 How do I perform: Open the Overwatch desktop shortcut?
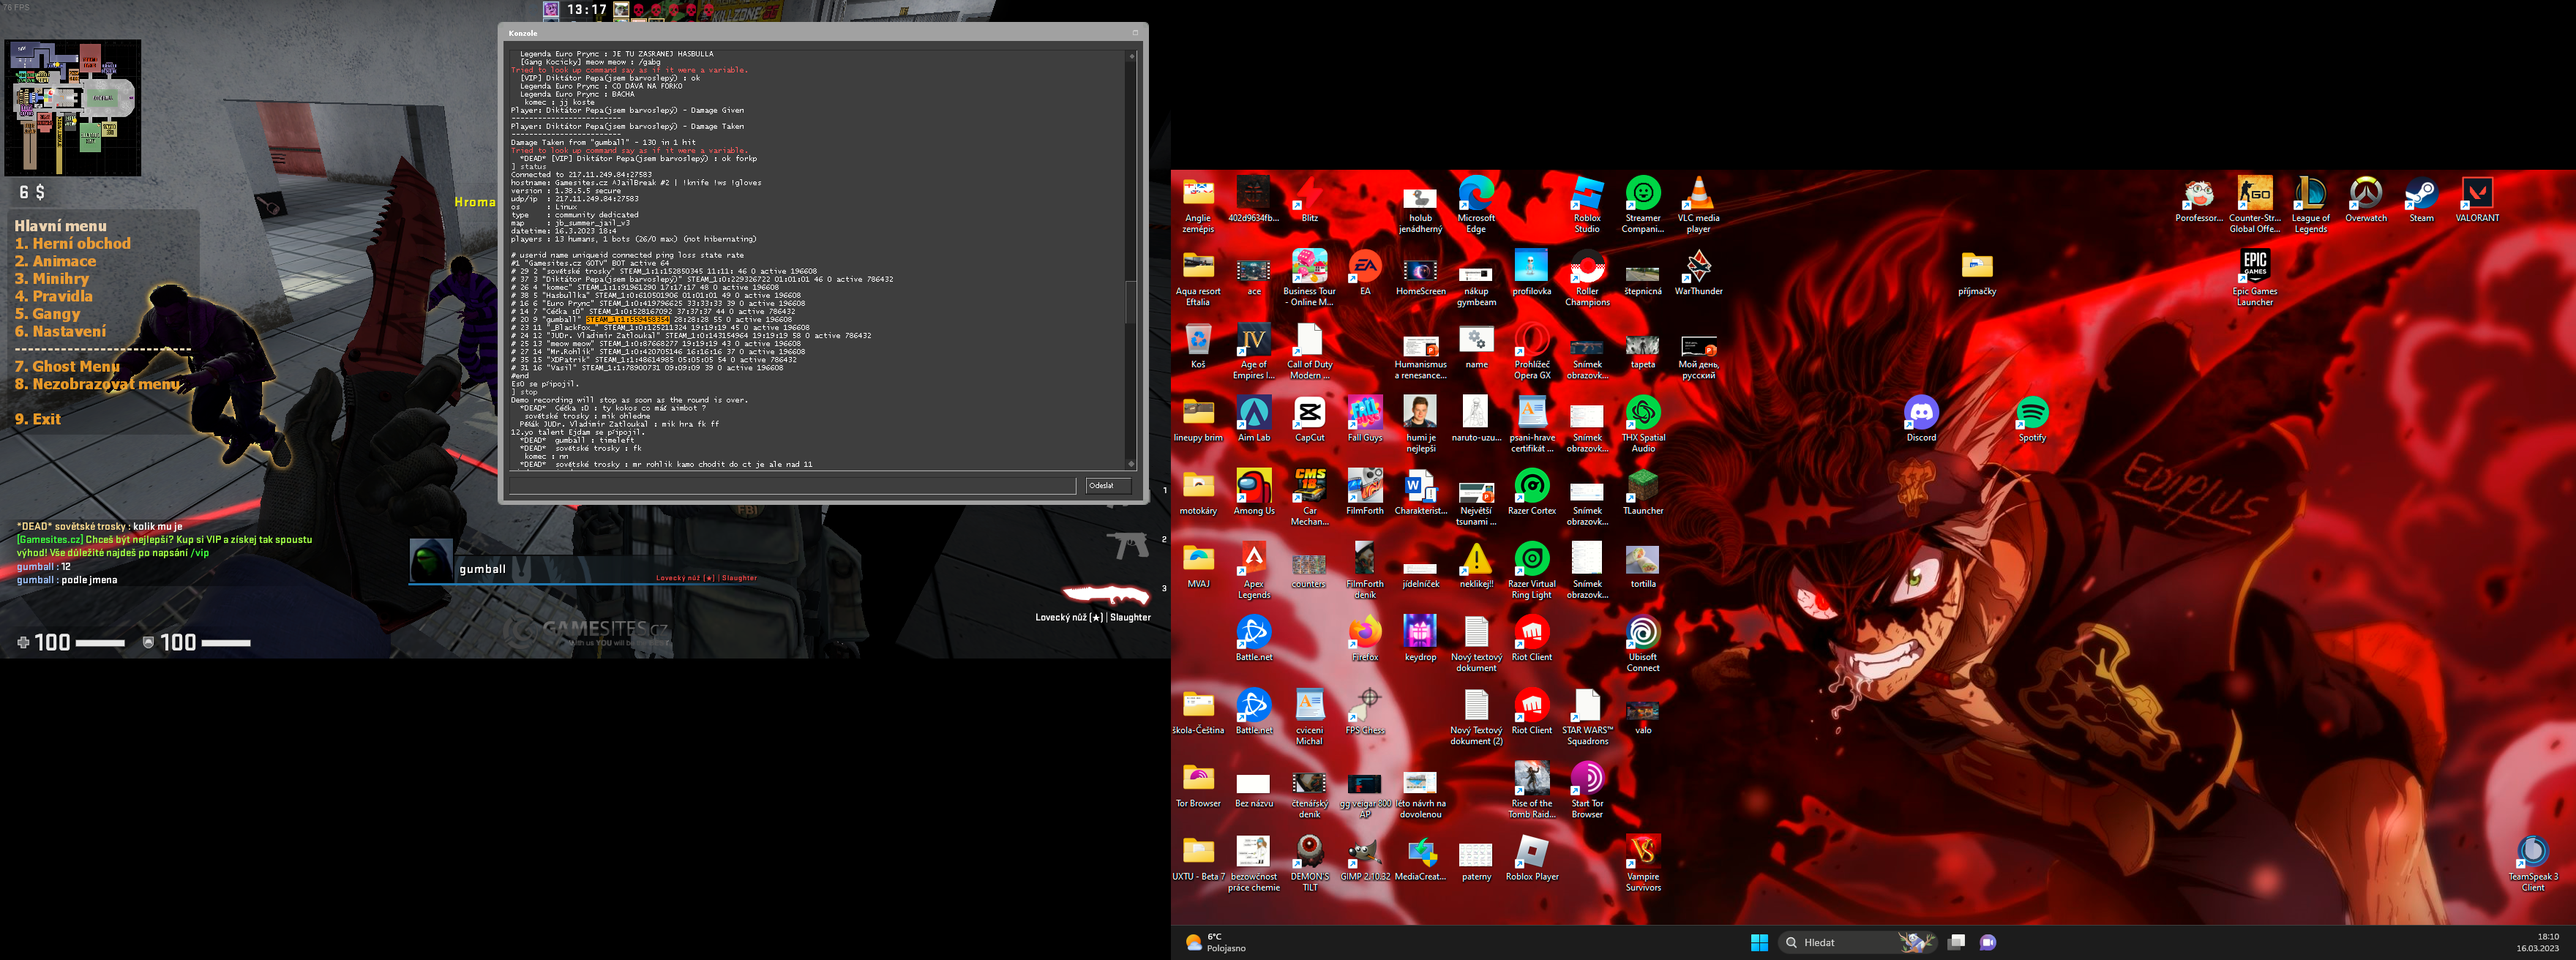(x=2365, y=194)
